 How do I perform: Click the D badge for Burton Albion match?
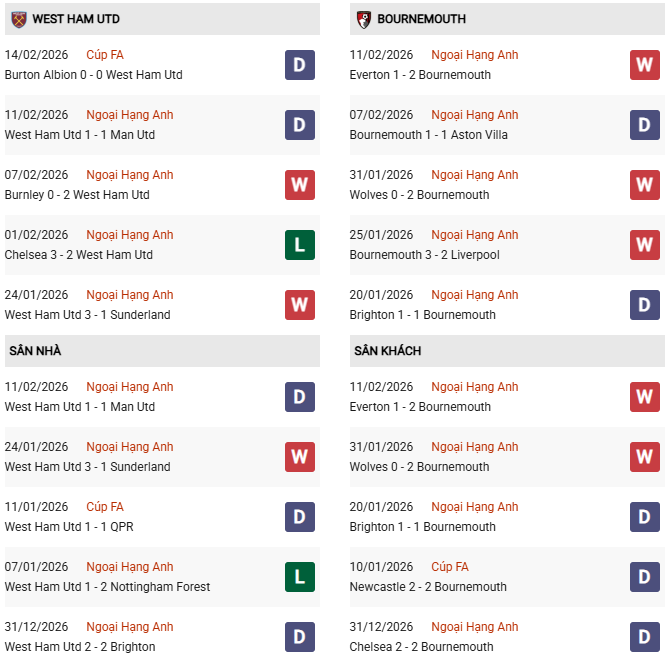[300, 65]
